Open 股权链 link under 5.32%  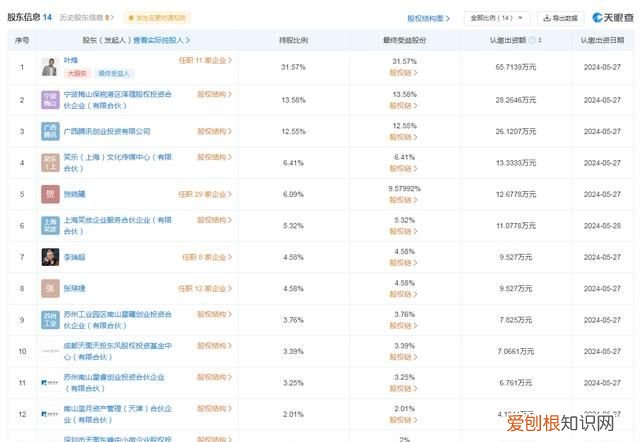(x=403, y=231)
